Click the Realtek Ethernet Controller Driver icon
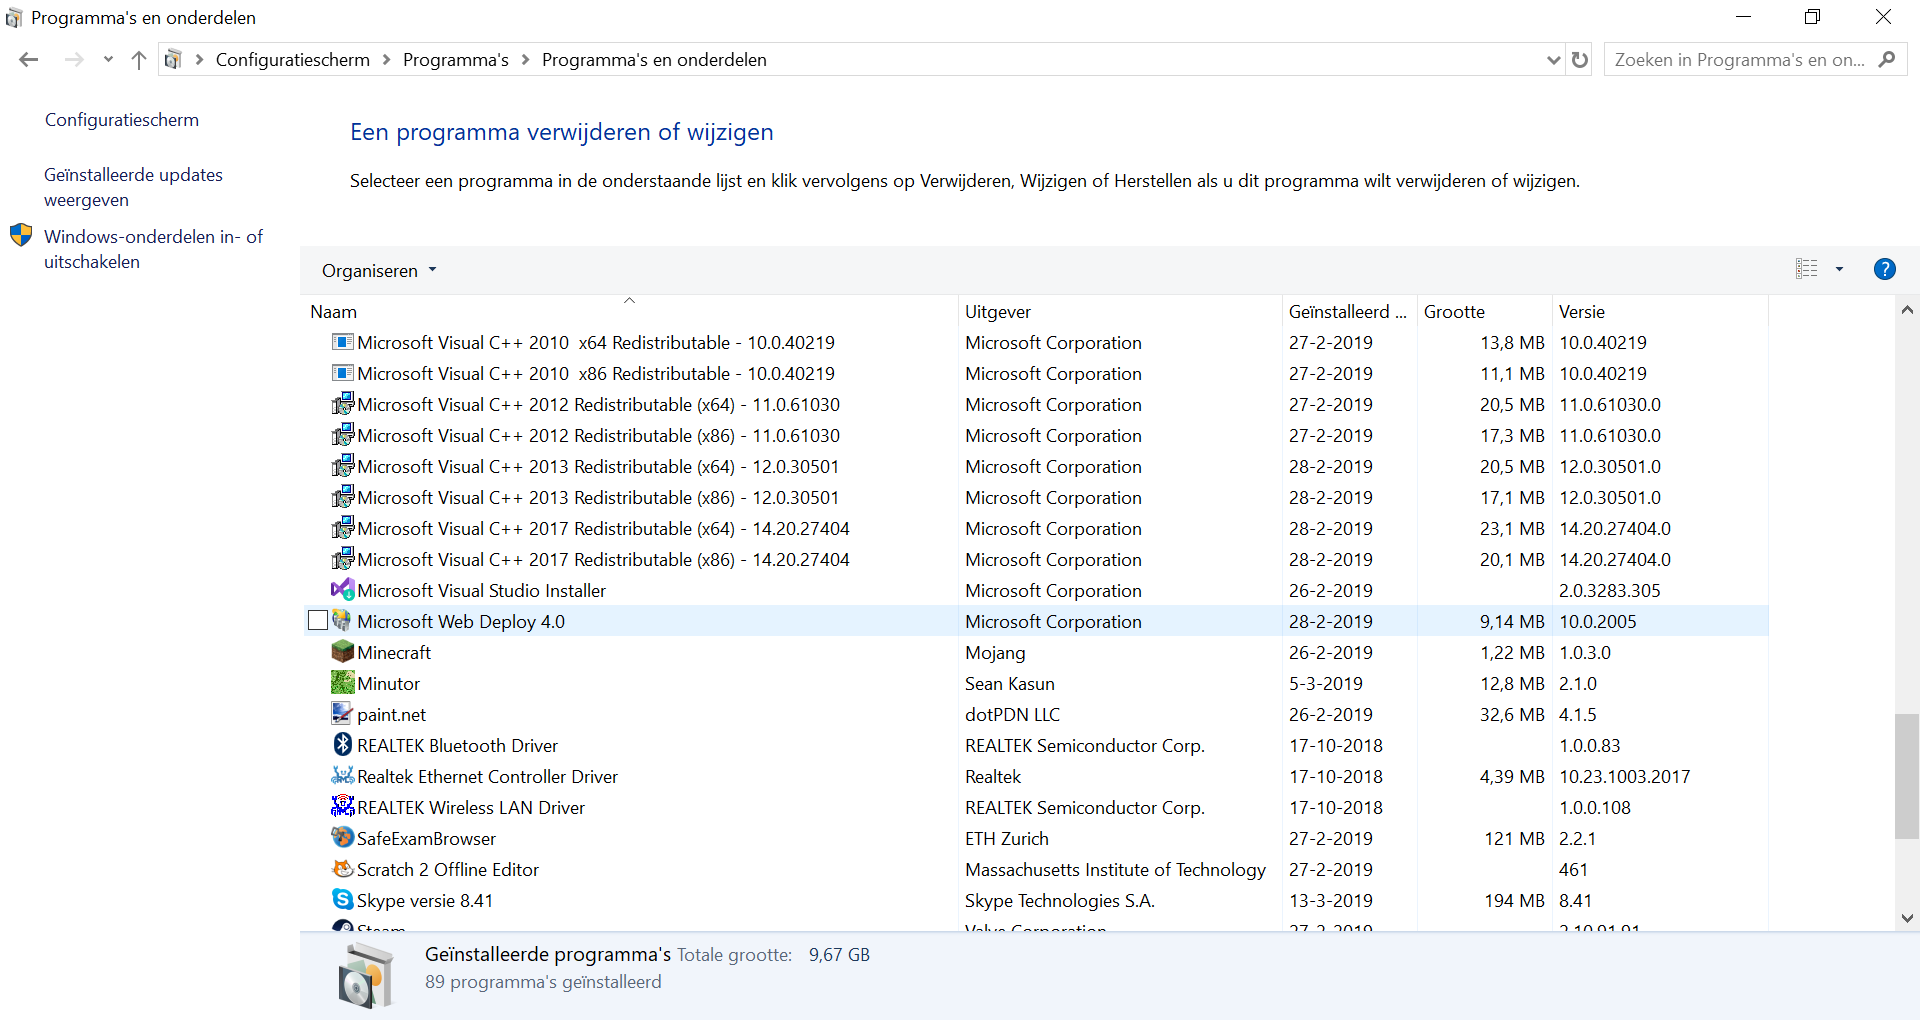 point(342,776)
